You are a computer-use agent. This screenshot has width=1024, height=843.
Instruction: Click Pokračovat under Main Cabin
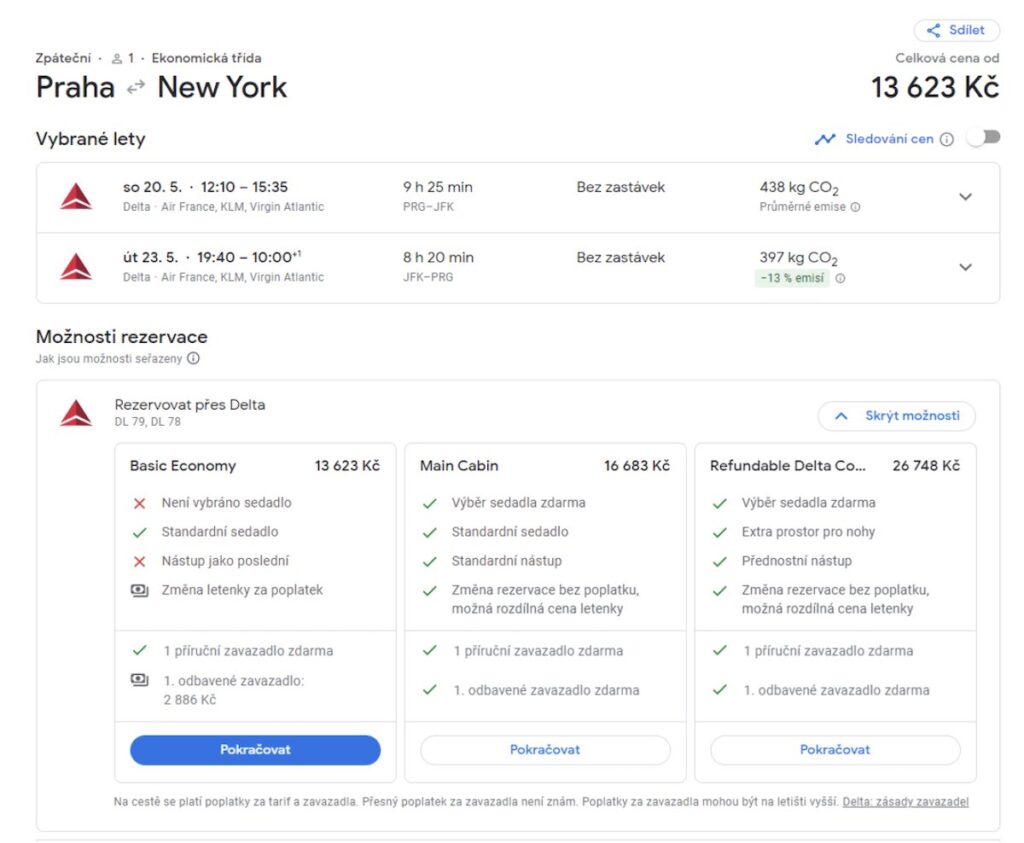coord(544,749)
